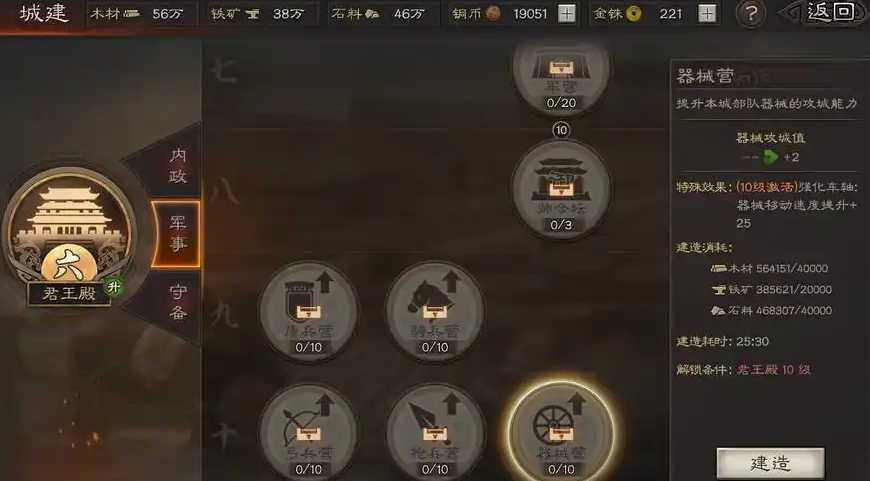This screenshot has height=481, width=870.
Task: Click the 木材 wood resource counter
Action: pyautogui.click(x=142, y=14)
